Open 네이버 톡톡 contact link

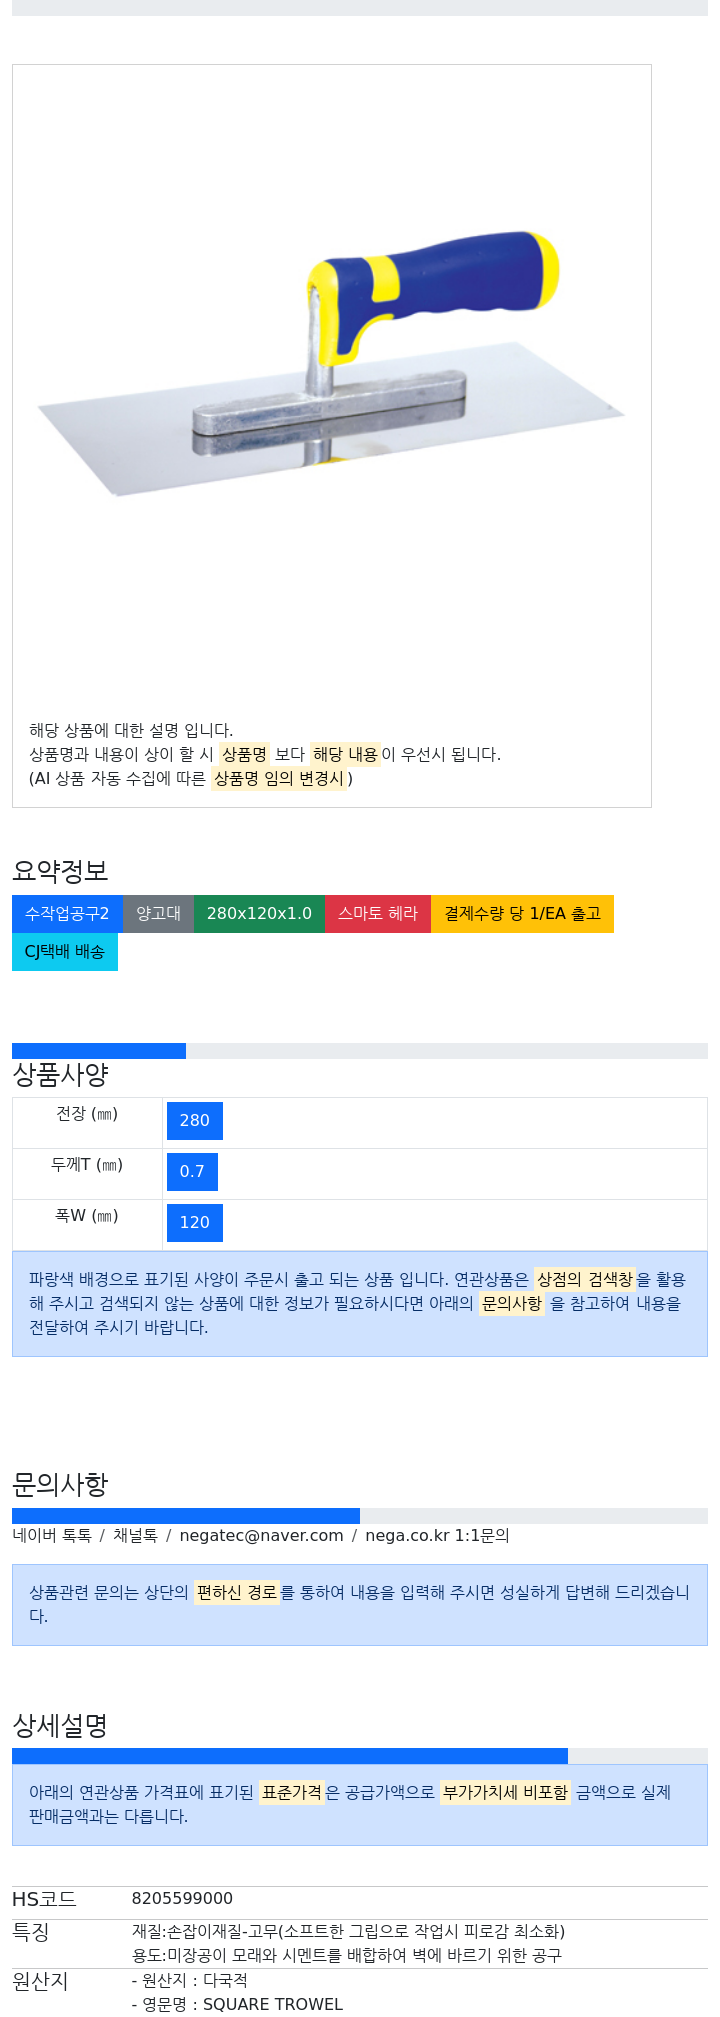(x=52, y=1536)
